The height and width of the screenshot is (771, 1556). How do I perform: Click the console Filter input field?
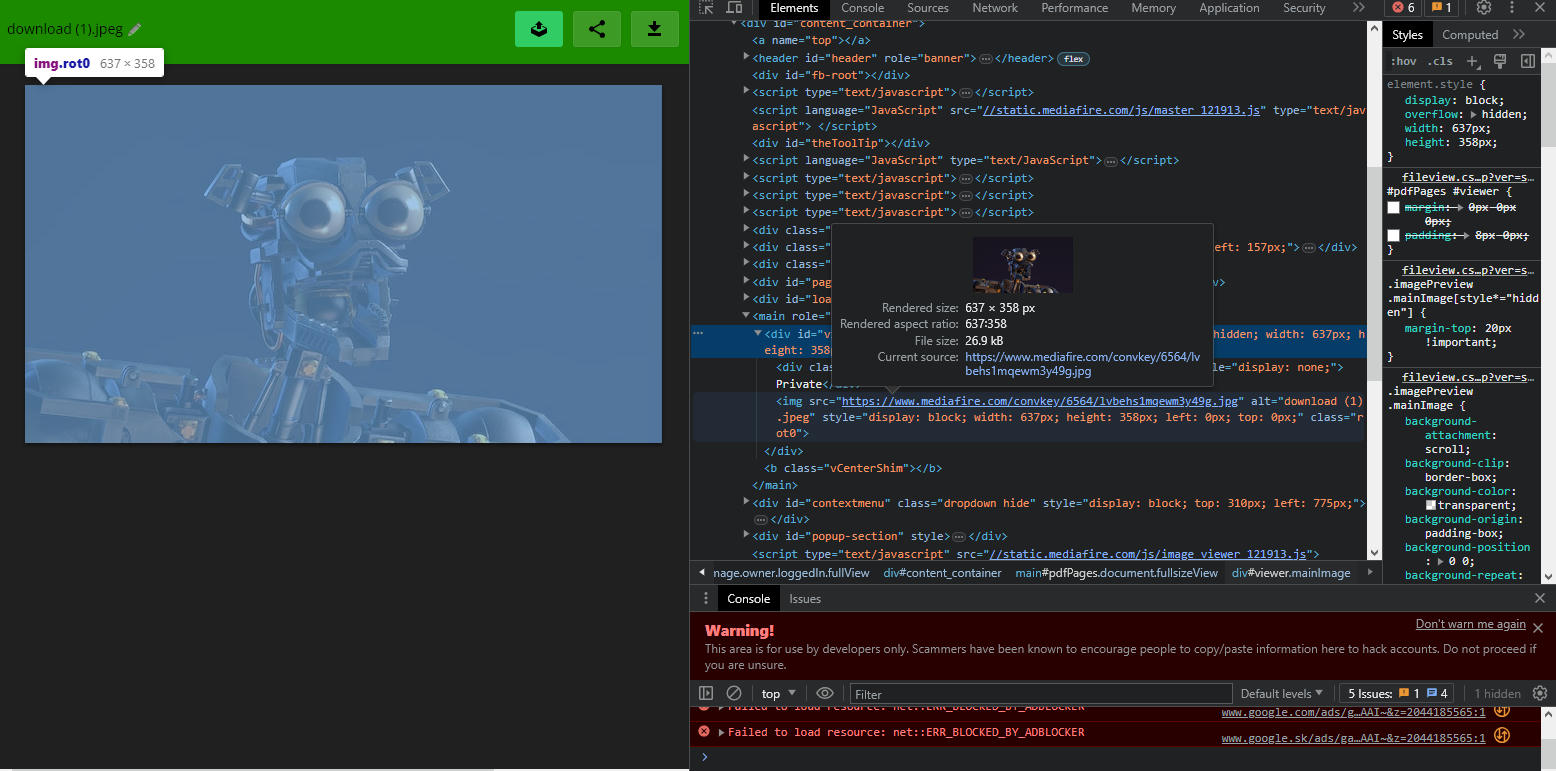pos(1041,694)
